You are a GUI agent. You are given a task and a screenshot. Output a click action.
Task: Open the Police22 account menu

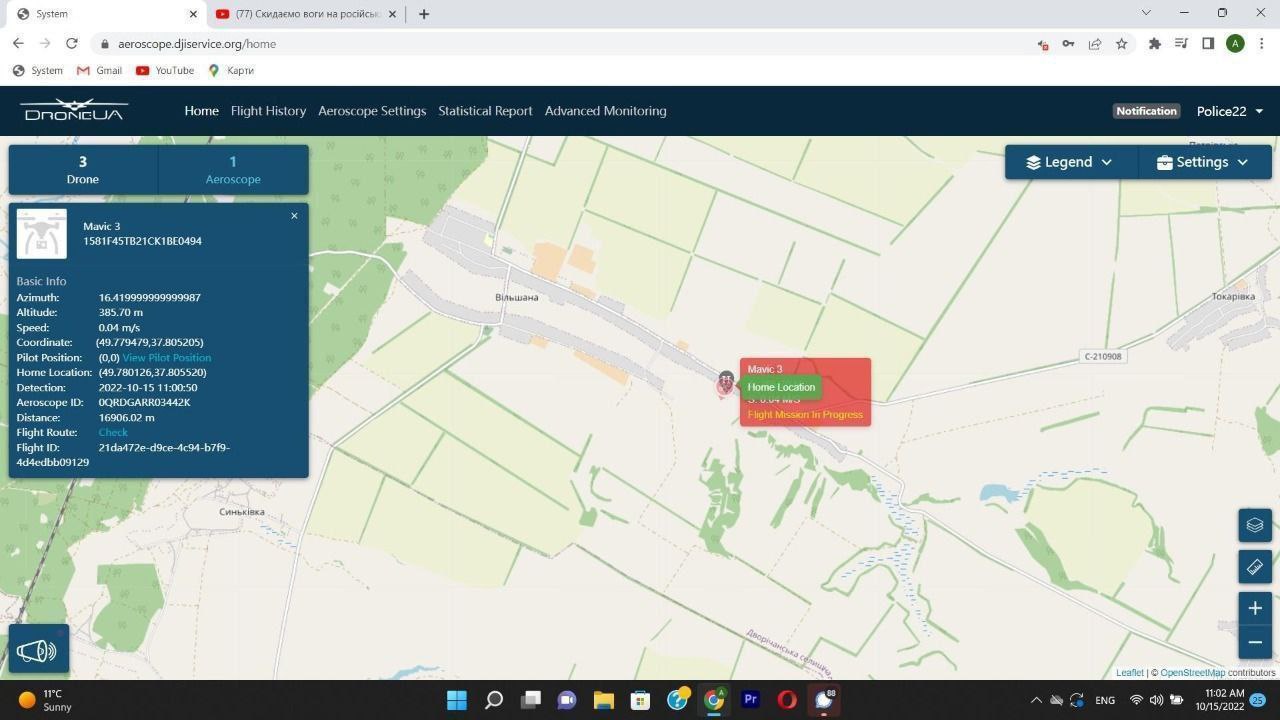(1230, 111)
